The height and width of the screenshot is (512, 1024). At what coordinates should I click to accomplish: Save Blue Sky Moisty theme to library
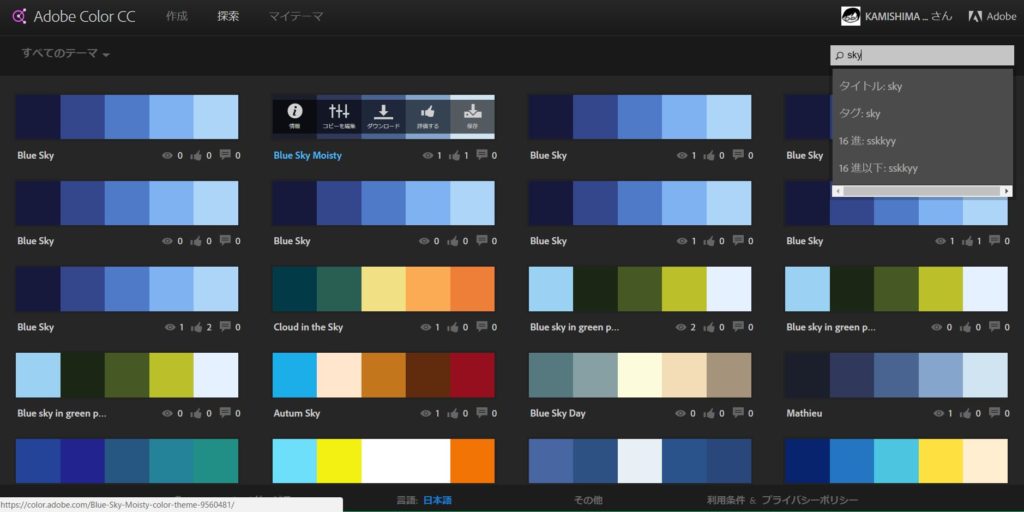pyautogui.click(x=472, y=115)
